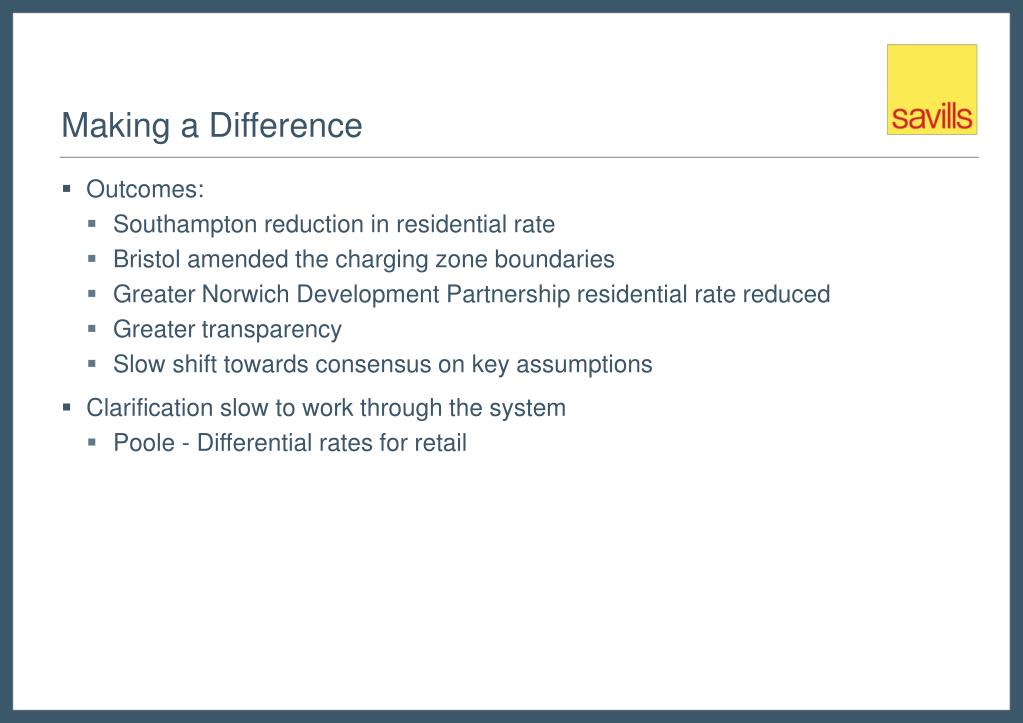The width and height of the screenshot is (1023, 723).
Task: Click the Bristol amended charging zone line
Action: click(x=363, y=260)
